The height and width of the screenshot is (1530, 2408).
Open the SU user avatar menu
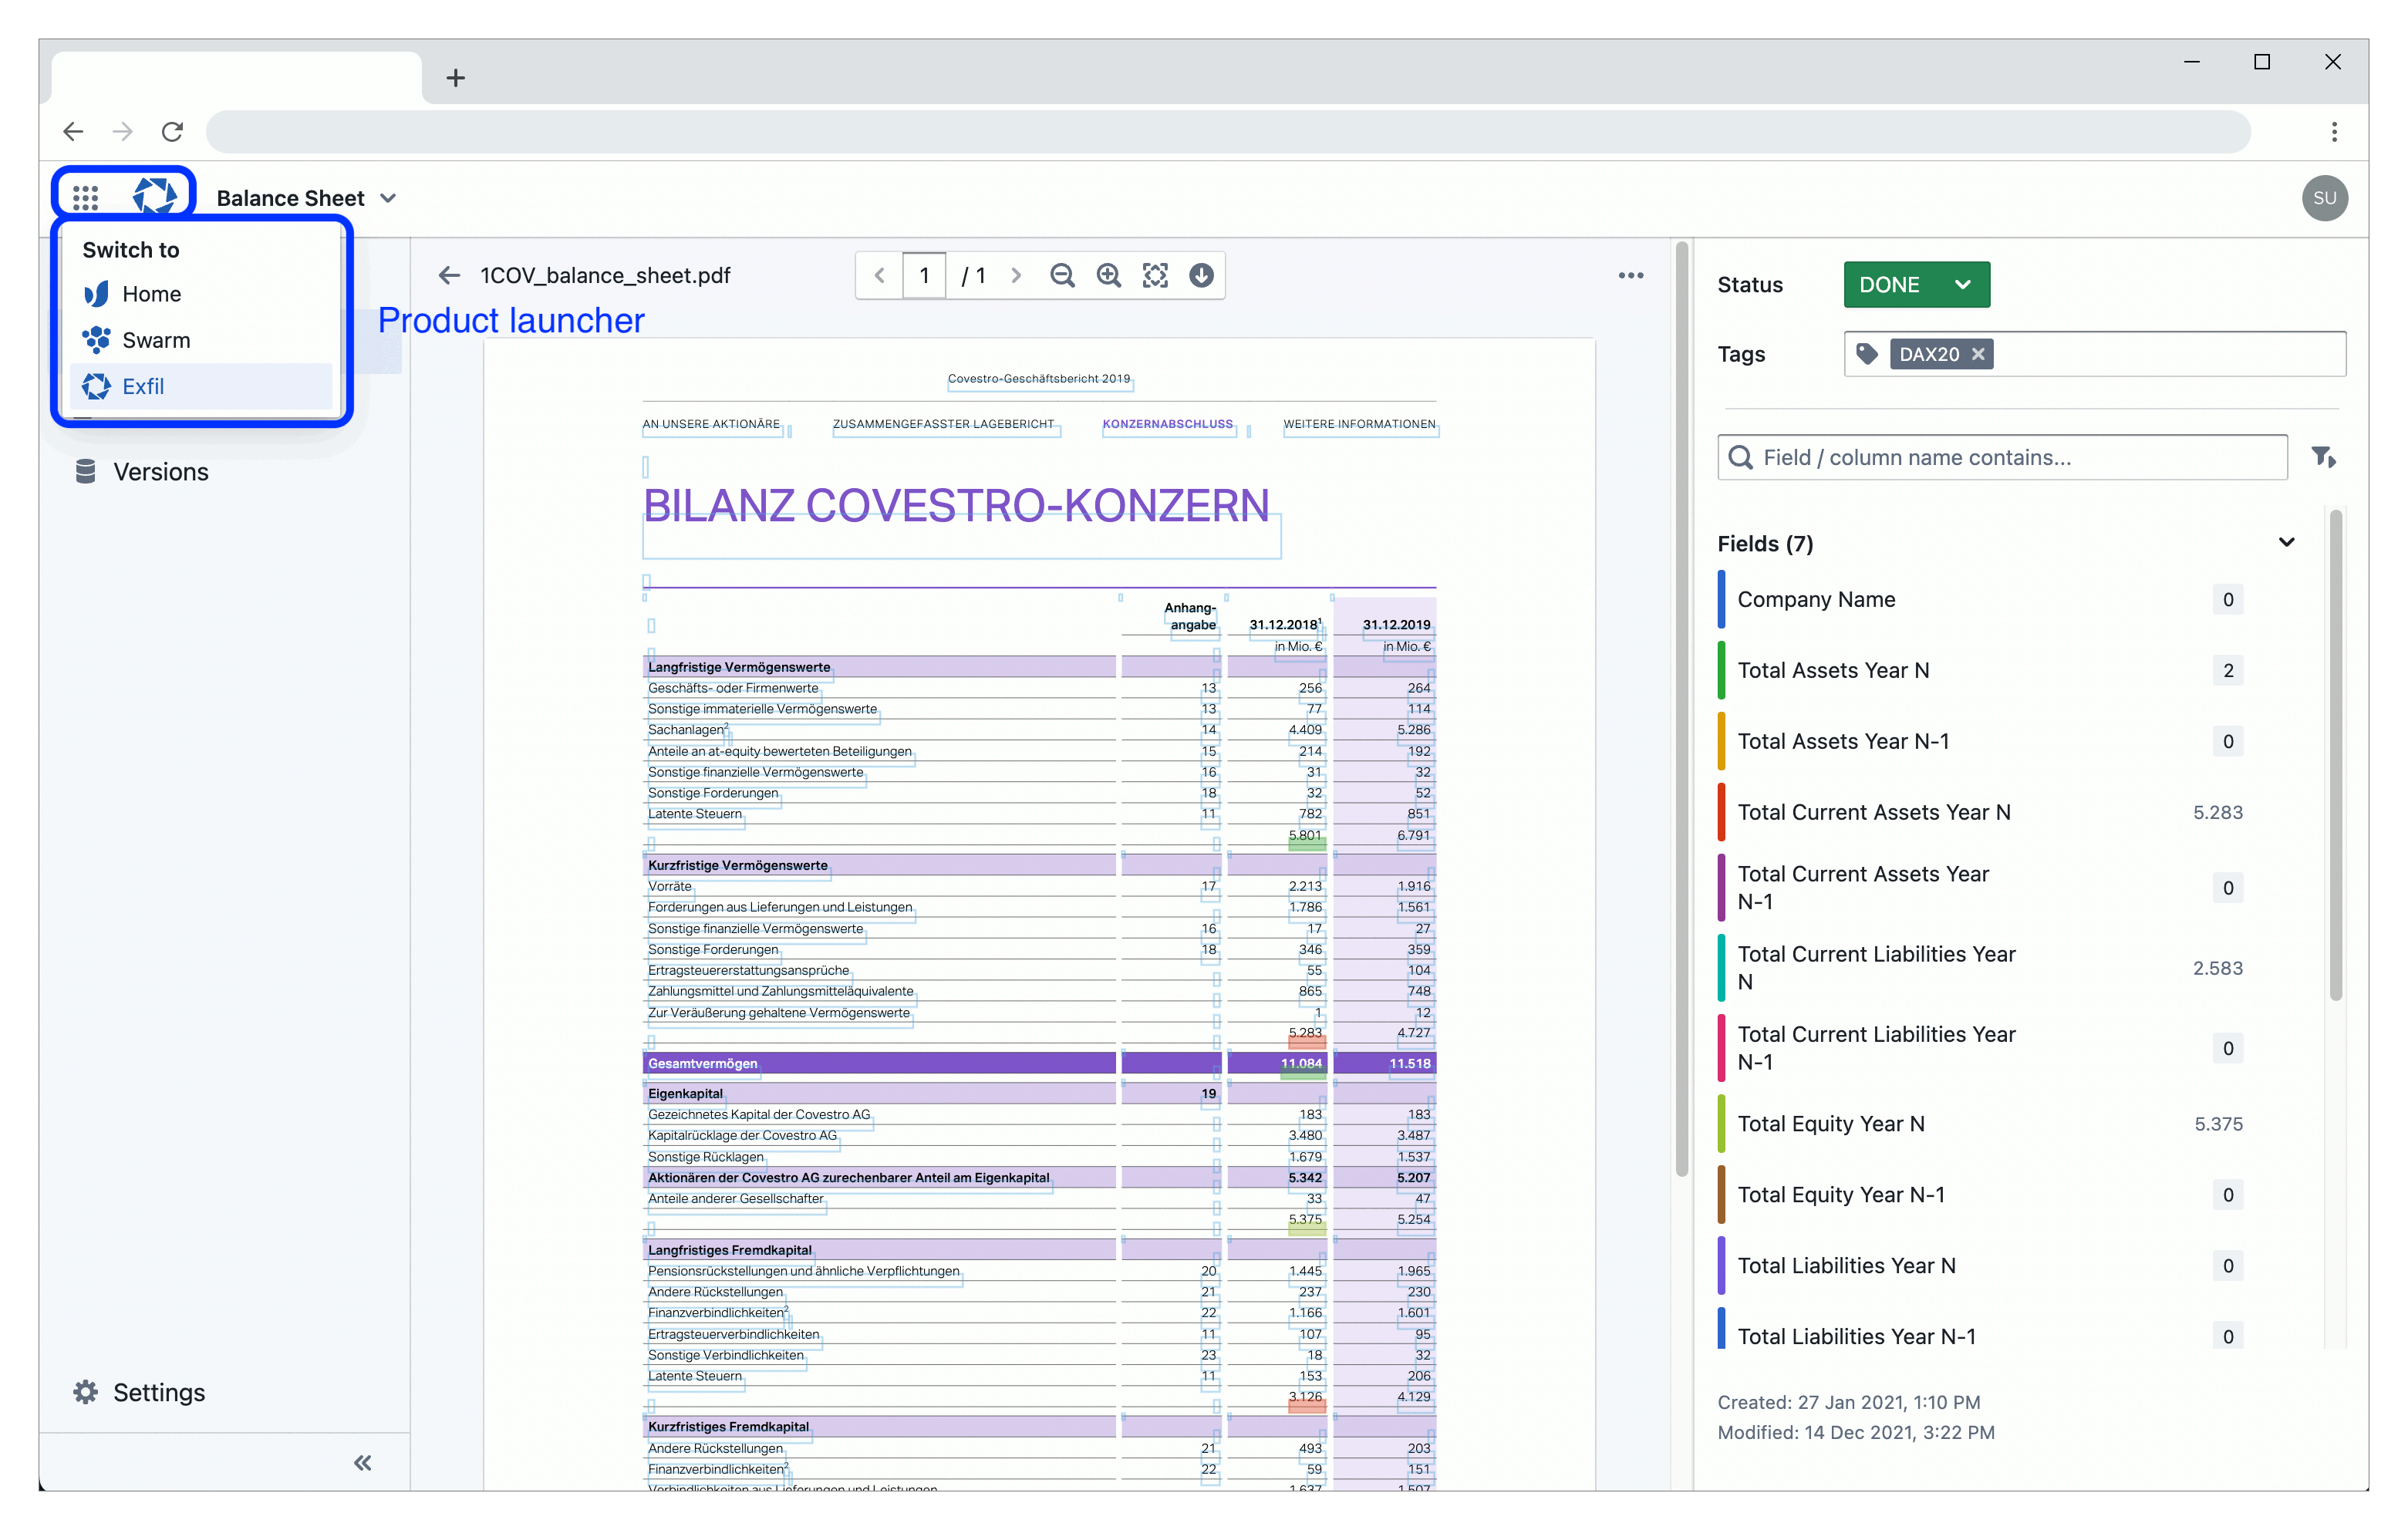[2324, 198]
